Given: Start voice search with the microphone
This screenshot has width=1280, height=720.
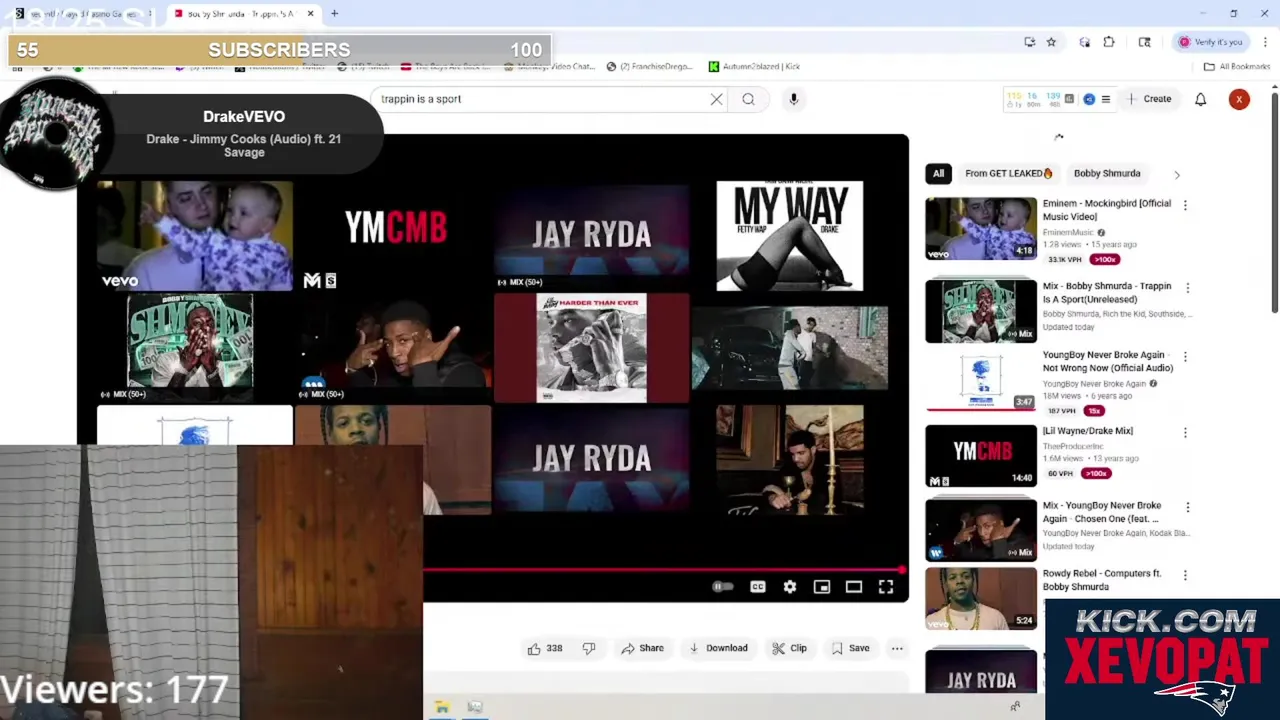Looking at the screenshot, I should point(794,99).
